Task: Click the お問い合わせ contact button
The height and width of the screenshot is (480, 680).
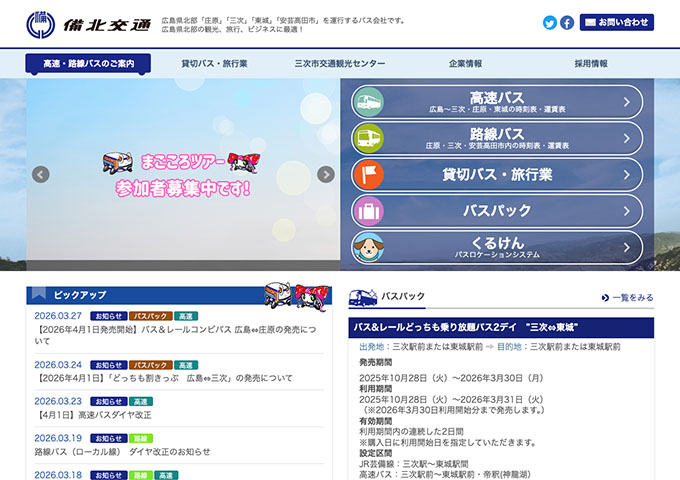Action: click(617, 22)
